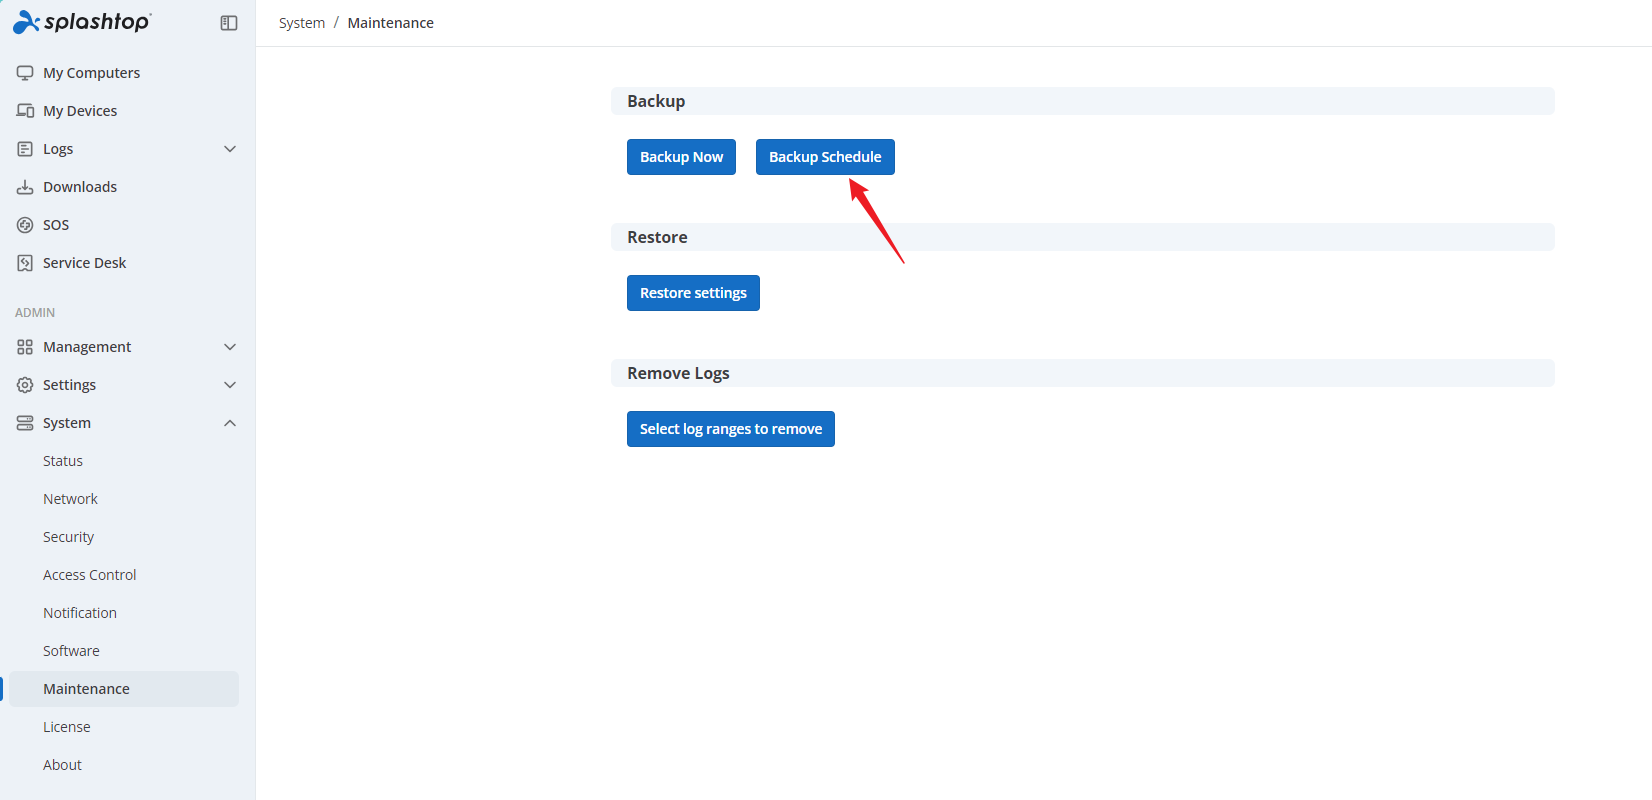Click the Service Desk icon
This screenshot has width=1652, height=800.
25,263
